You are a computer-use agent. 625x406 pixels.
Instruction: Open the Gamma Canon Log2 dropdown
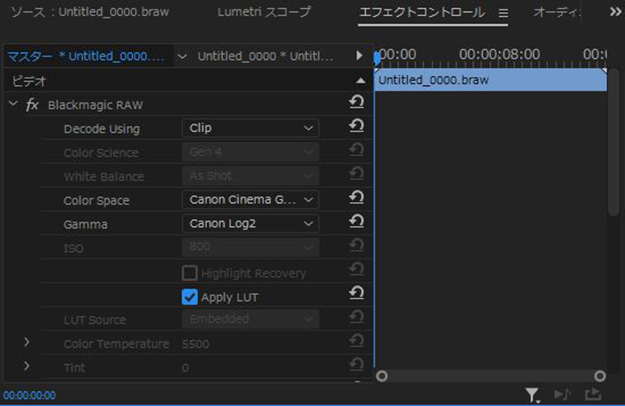(x=251, y=224)
